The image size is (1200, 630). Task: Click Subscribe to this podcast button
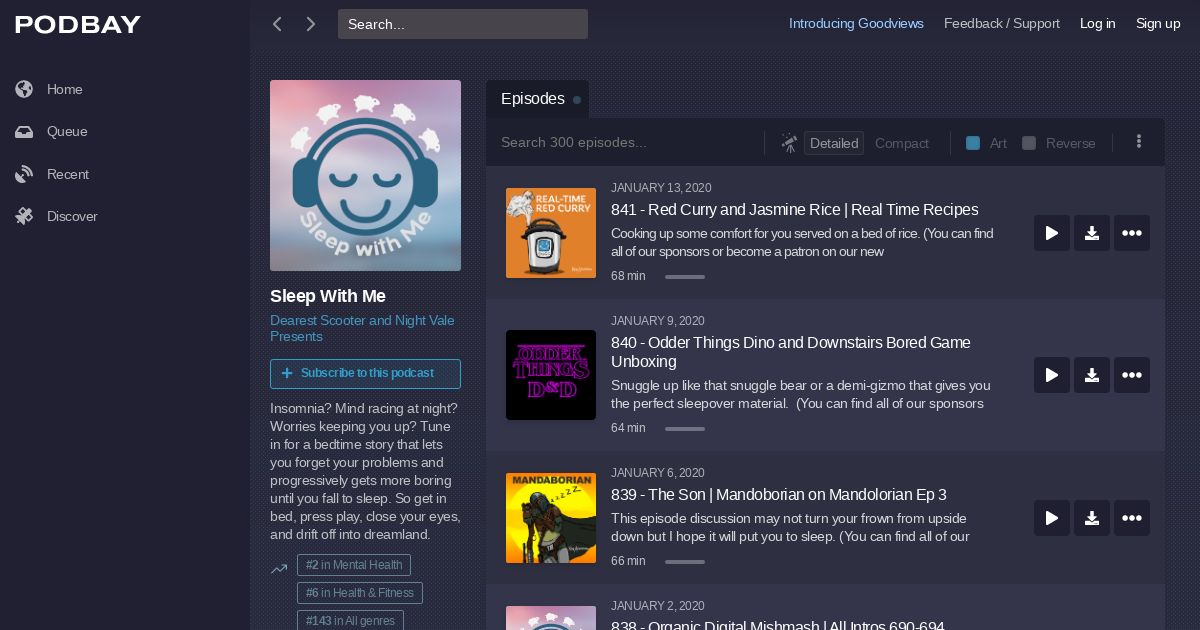point(365,373)
